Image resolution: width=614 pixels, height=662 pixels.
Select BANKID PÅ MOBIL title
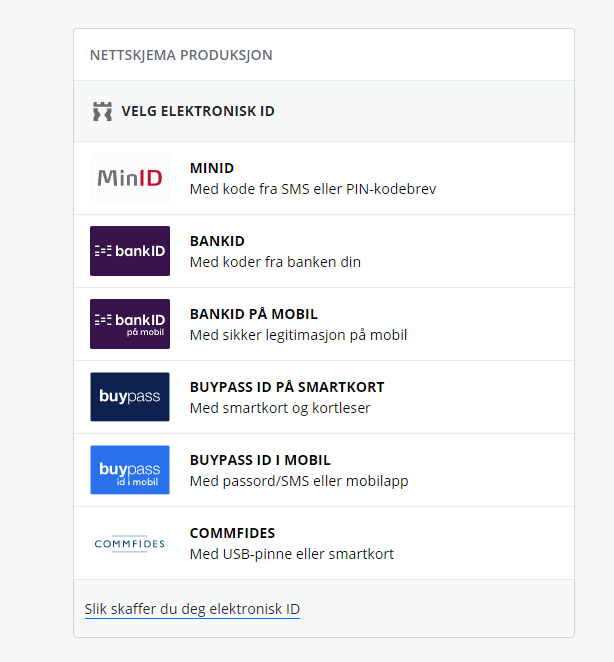(253, 314)
